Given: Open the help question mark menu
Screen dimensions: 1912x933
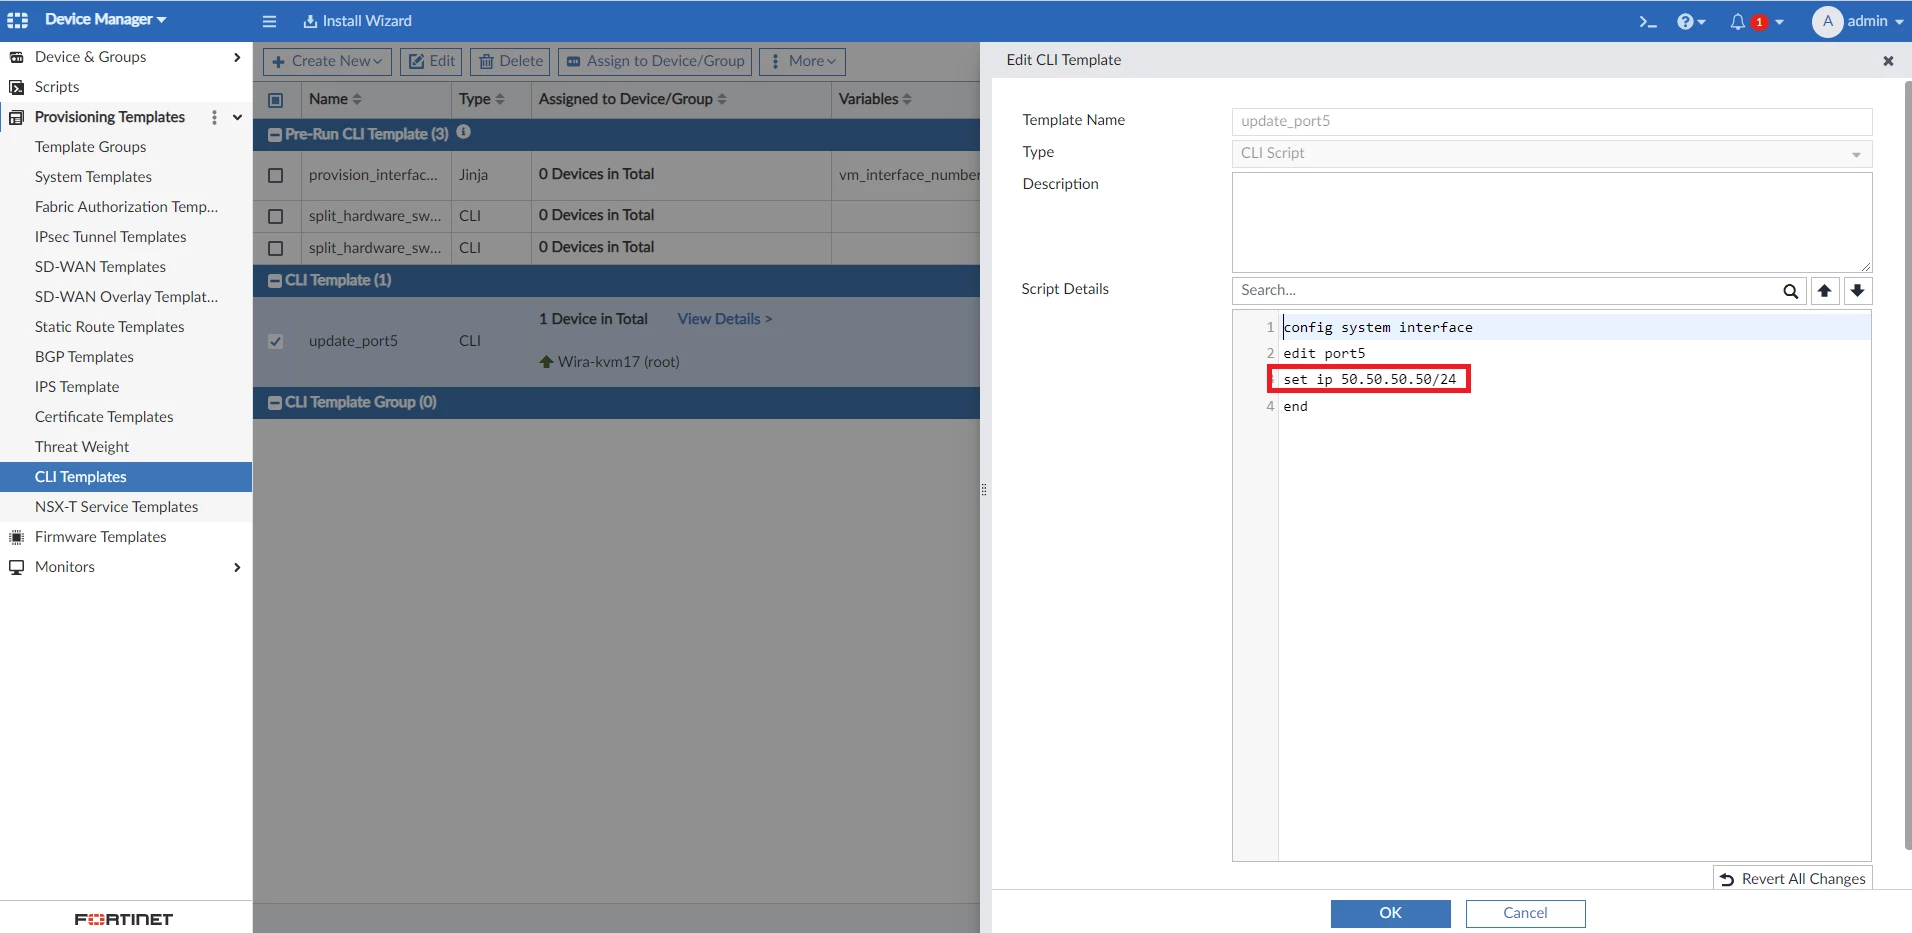Looking at the screenshot, I should coord(1691,21).
